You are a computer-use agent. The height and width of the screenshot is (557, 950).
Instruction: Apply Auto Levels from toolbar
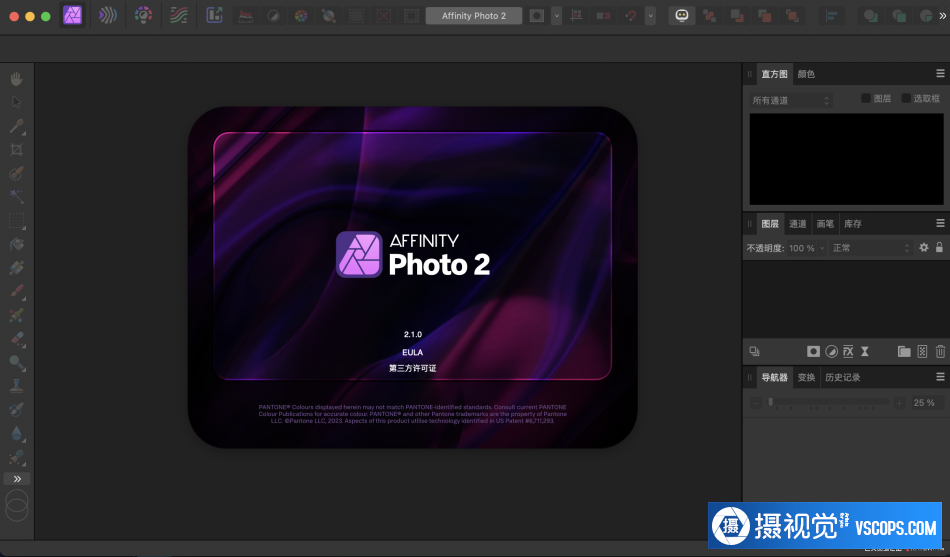point(245,16)
